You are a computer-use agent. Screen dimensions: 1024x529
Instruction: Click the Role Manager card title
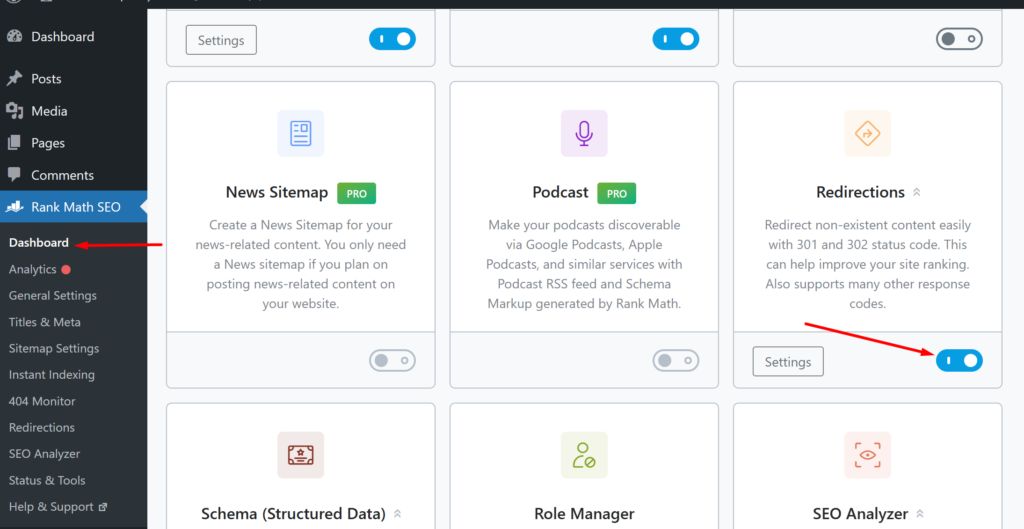(x=584, y=514)
